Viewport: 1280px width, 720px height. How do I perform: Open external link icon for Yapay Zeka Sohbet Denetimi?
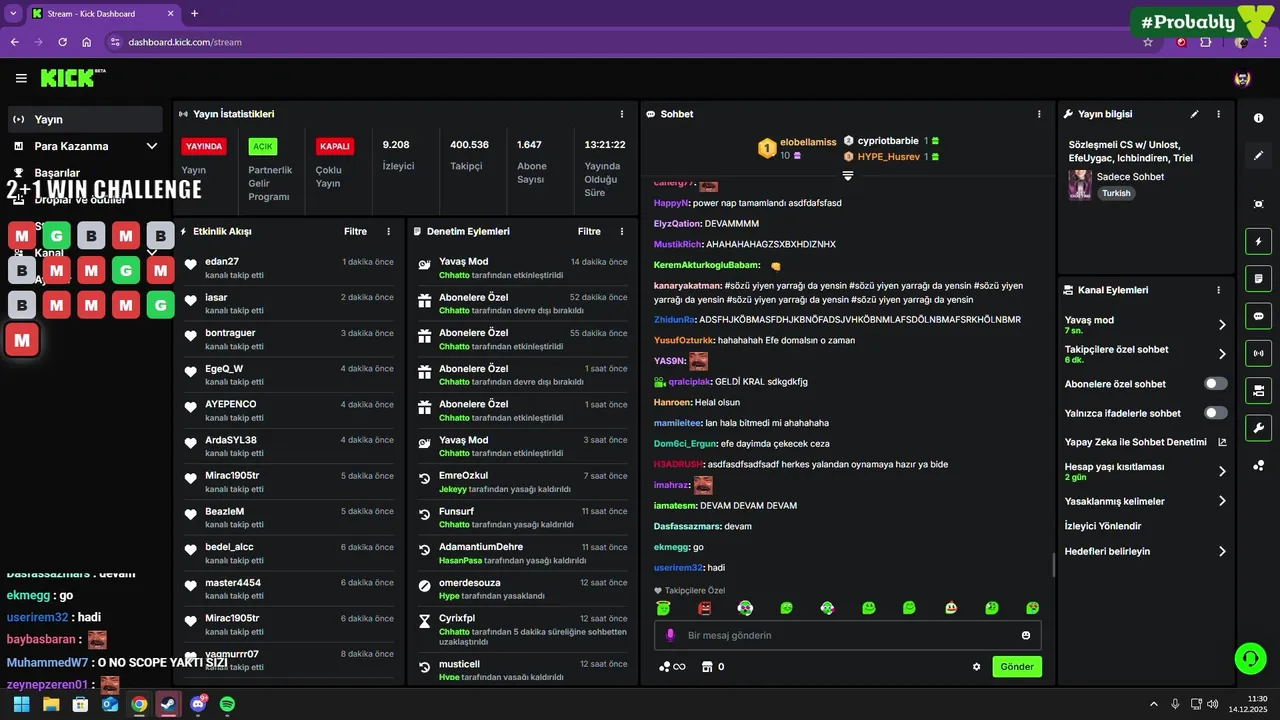point(1222,442)
